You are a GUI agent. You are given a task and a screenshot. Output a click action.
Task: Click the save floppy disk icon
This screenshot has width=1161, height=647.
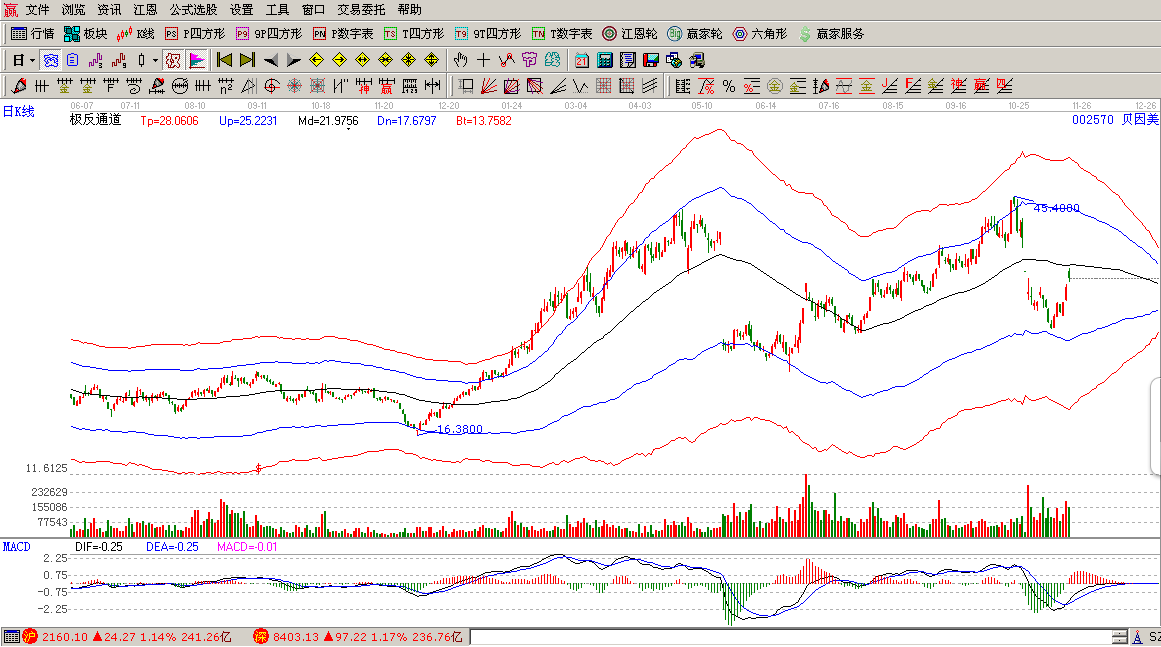point(651,60)
